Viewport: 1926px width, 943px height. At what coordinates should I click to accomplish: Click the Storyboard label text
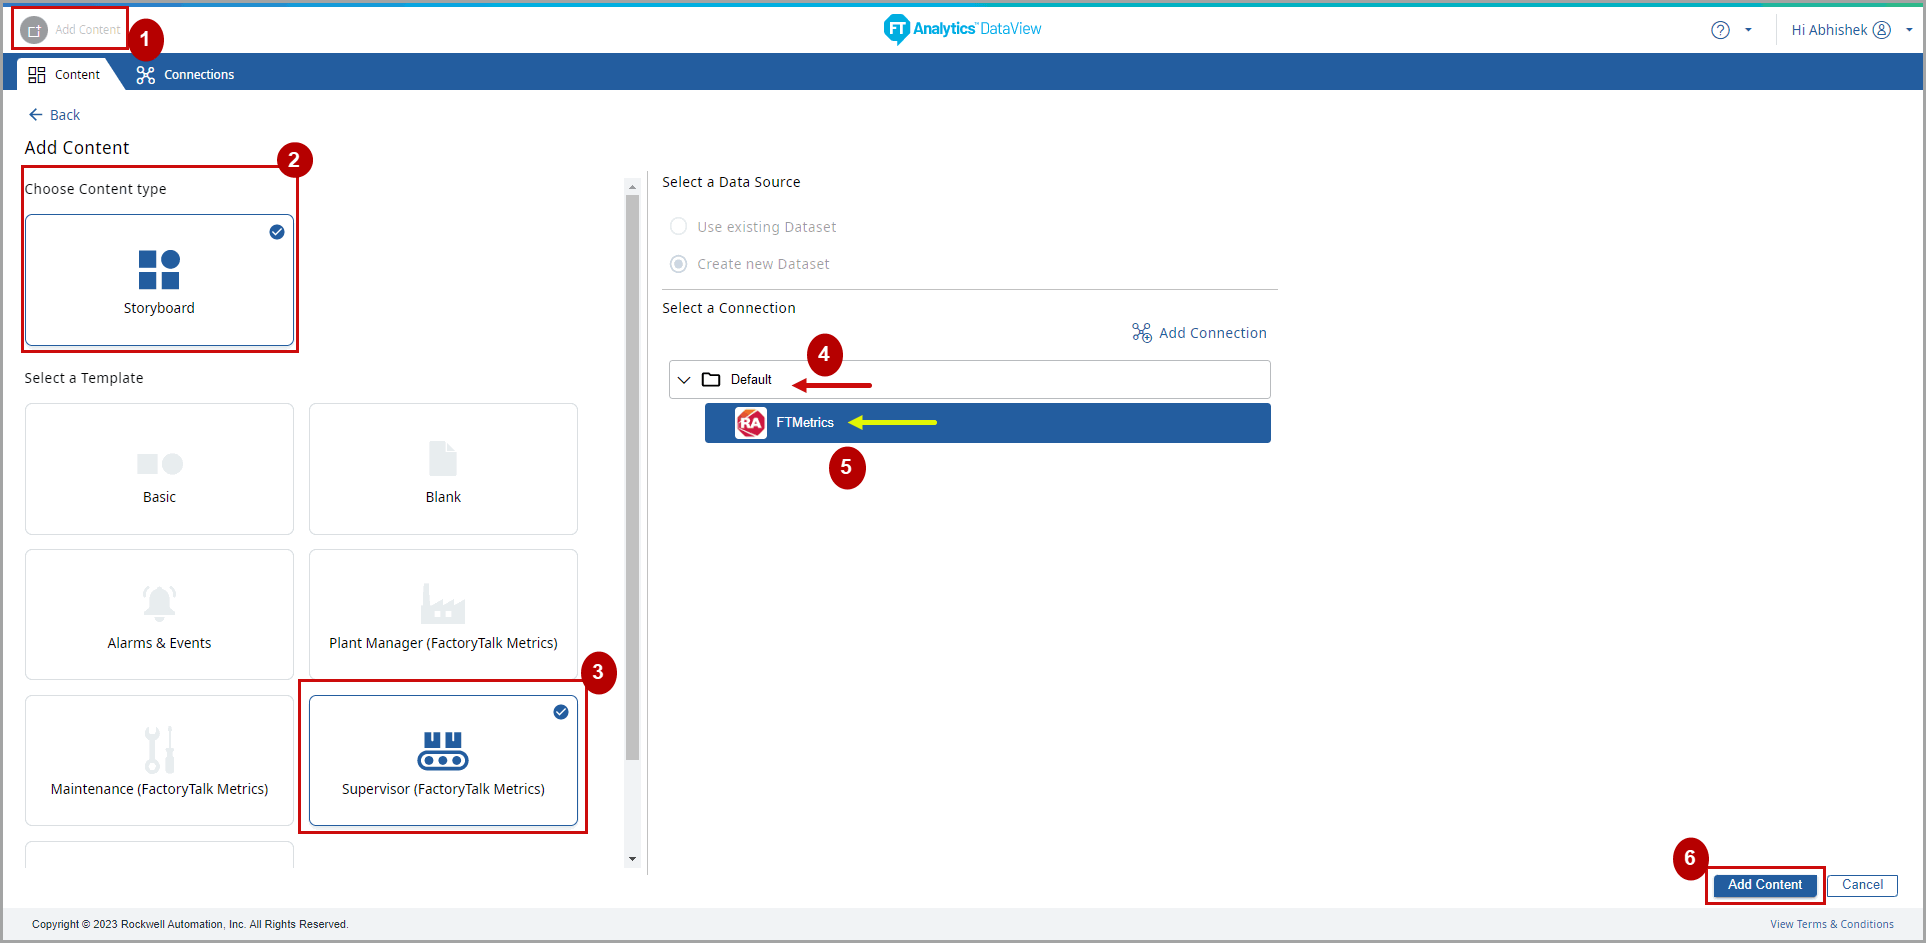159,308
